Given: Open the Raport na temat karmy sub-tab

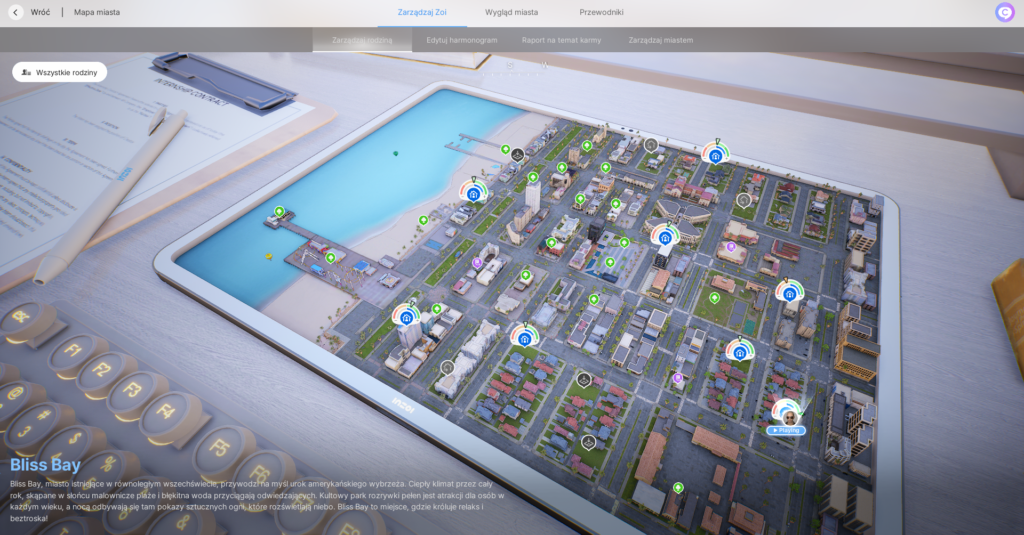Looking at the screenshot, I should point(562,40).
